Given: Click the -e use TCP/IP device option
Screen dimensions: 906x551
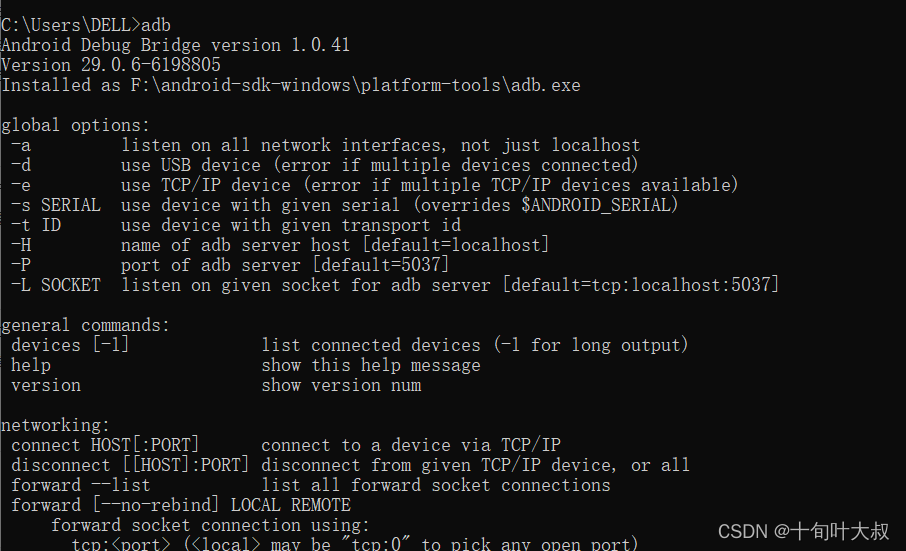Looking at the screenshot, I should (374, 185).
